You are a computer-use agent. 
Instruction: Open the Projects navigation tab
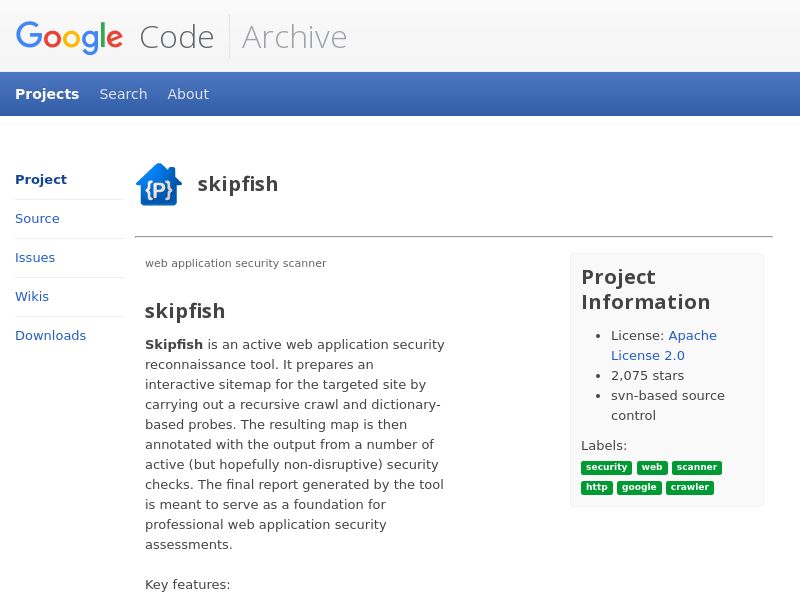pos(47,94)
